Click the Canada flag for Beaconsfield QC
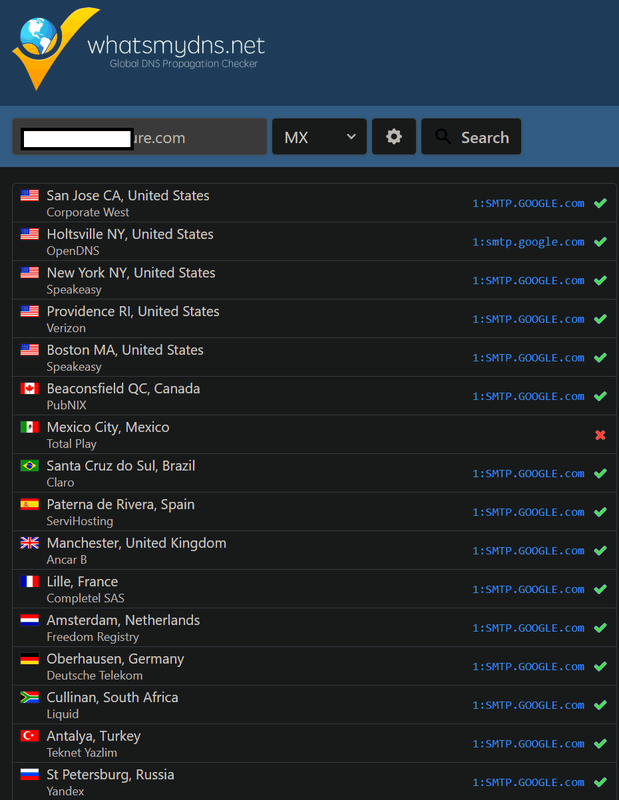The width and height of the screenshot is (619, 800). (30, 388)
